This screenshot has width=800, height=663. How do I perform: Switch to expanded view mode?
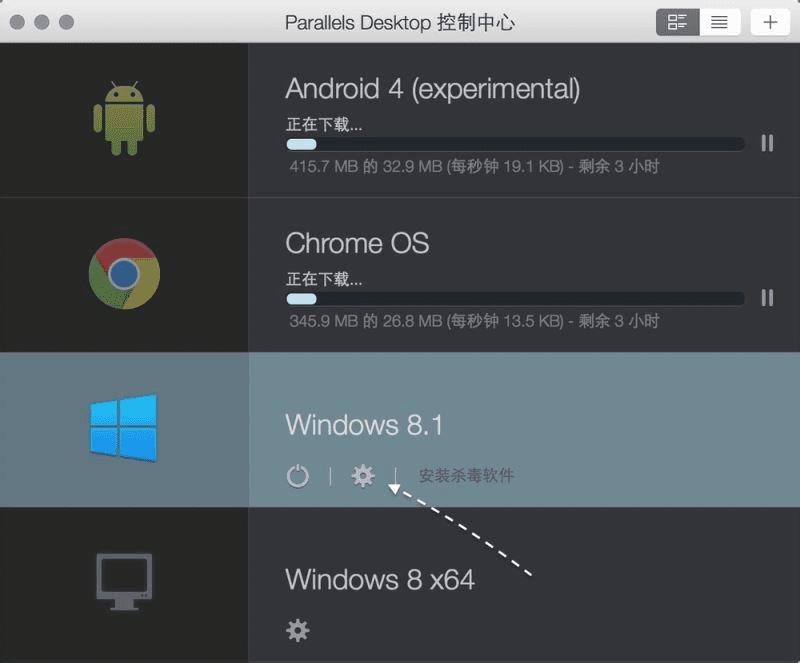(678, 22)
